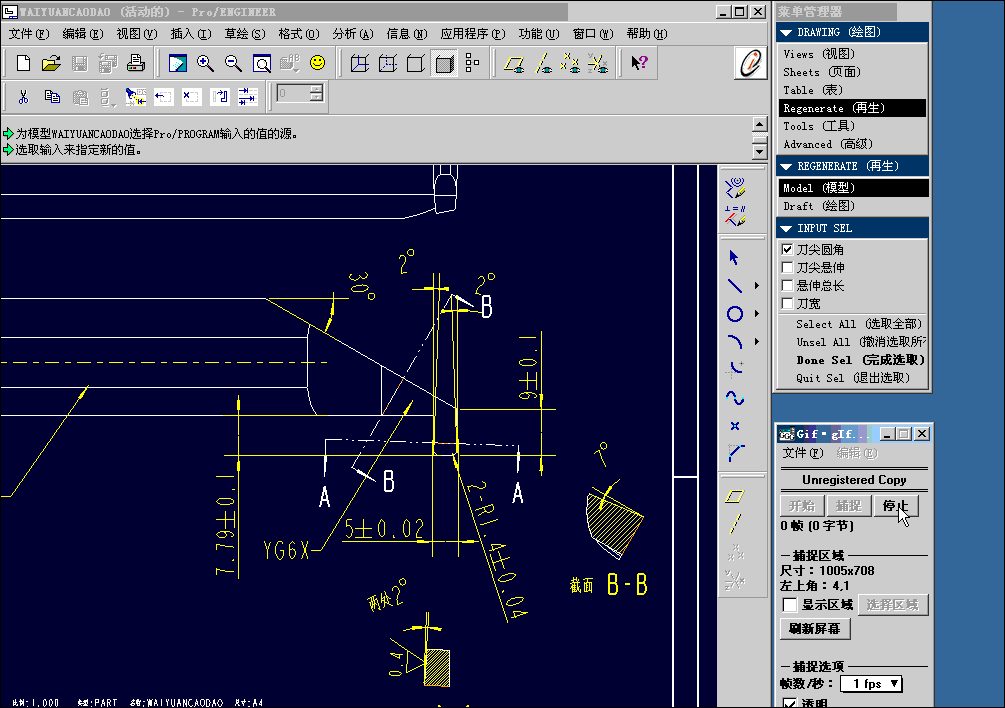Switch to hidden line display icon
This screenshot has width=1005, height=708.
point(388,63)
